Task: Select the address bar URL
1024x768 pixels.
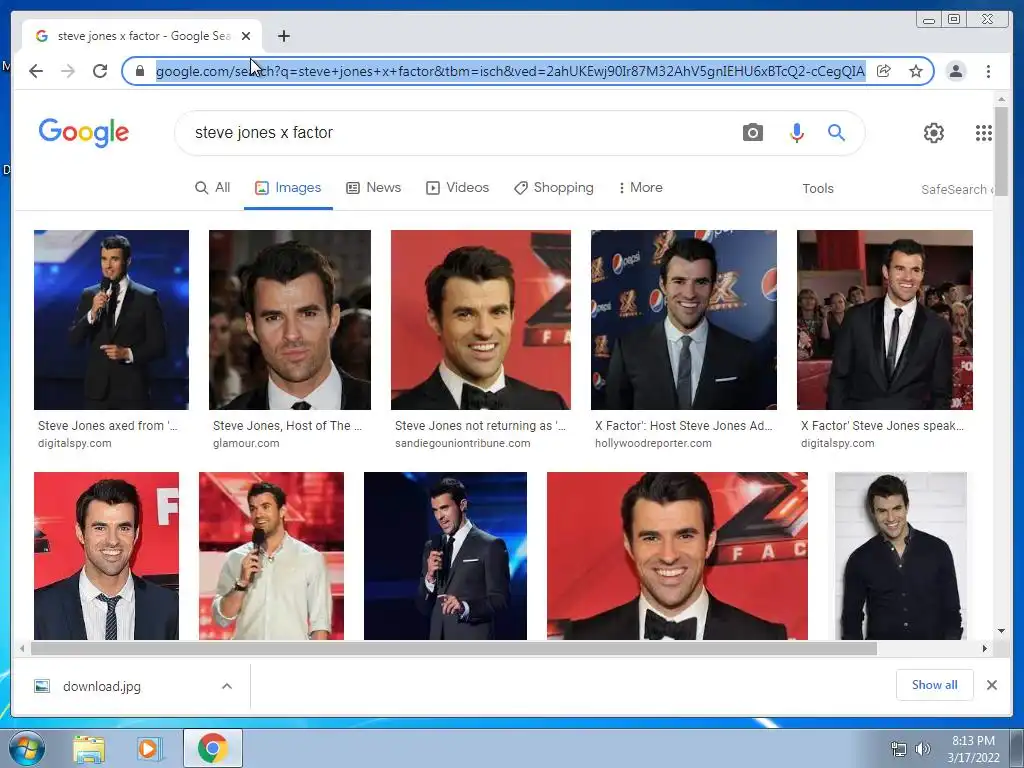Action: (x=510, y=71)
